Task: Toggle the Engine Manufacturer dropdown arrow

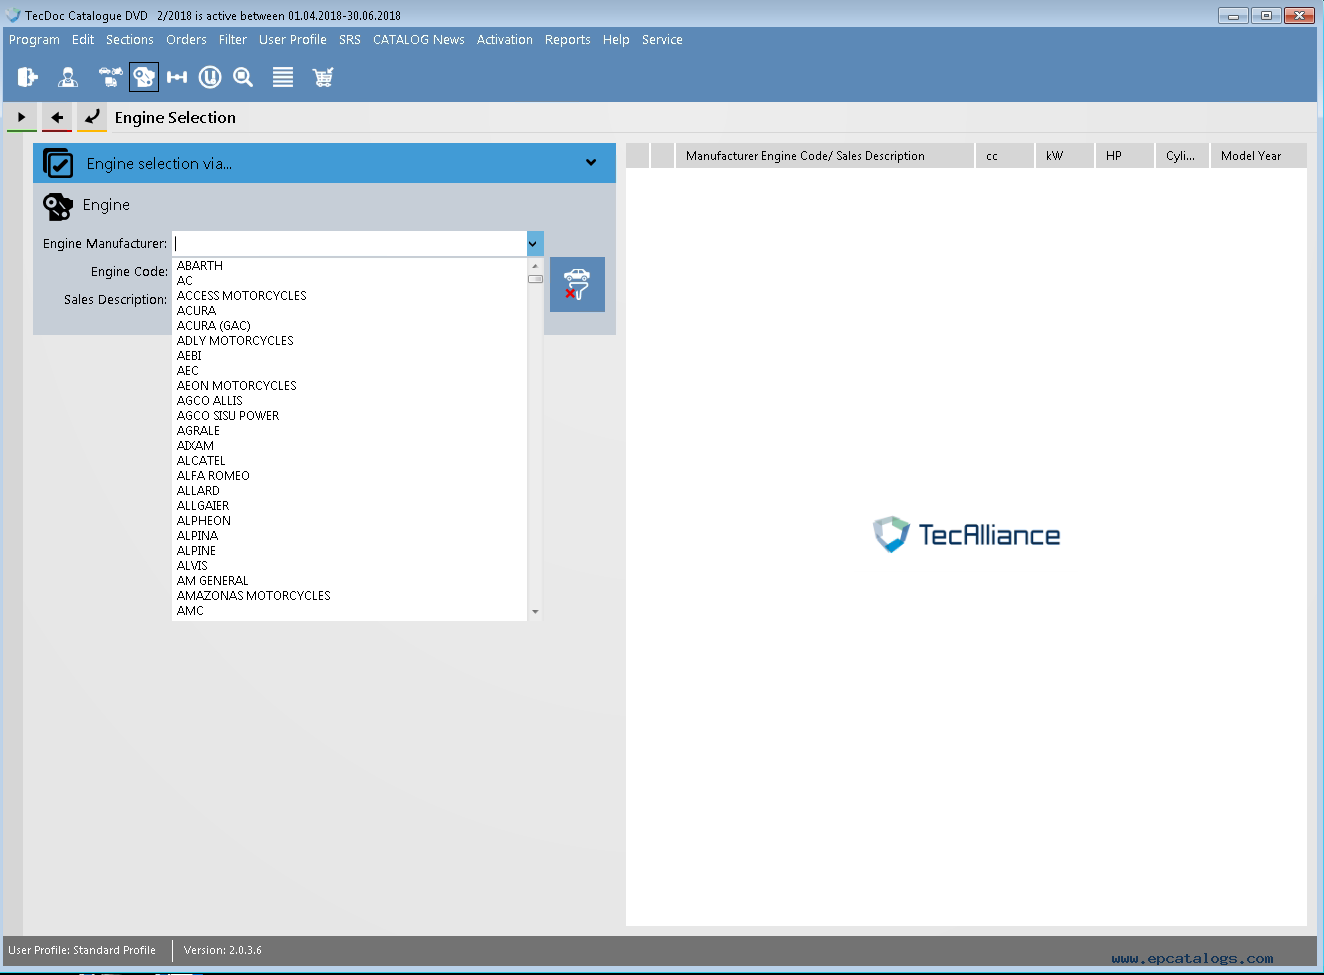Action: [534, 243]
